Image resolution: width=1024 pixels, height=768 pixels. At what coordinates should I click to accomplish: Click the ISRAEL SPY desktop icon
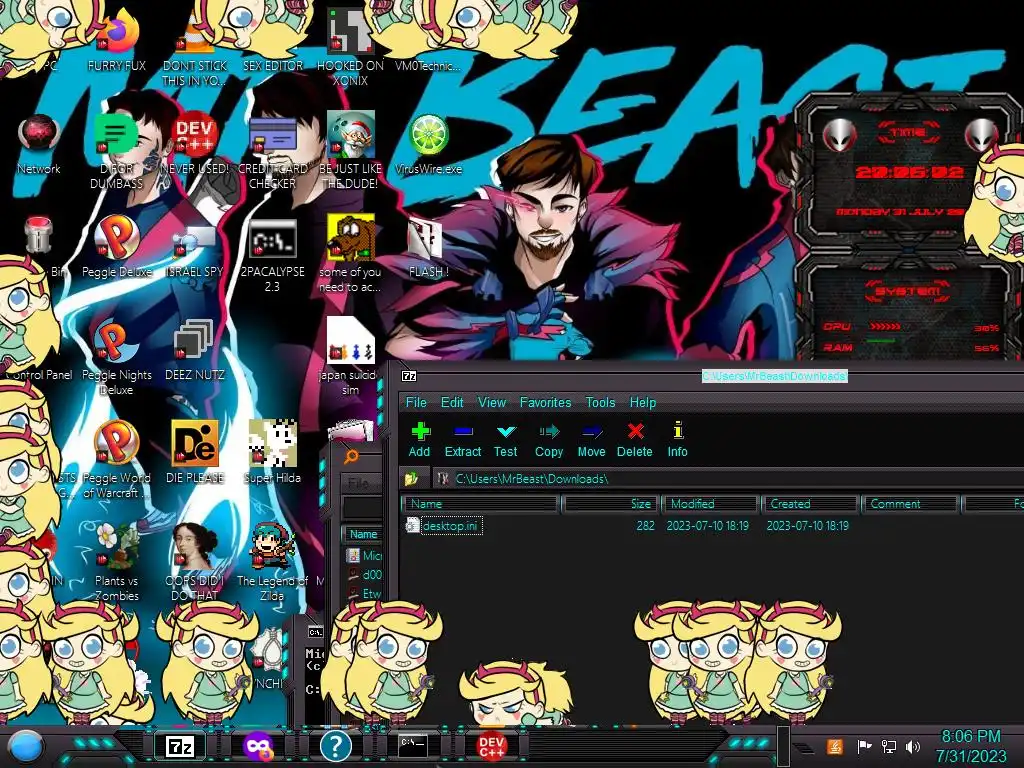(195, 248)
